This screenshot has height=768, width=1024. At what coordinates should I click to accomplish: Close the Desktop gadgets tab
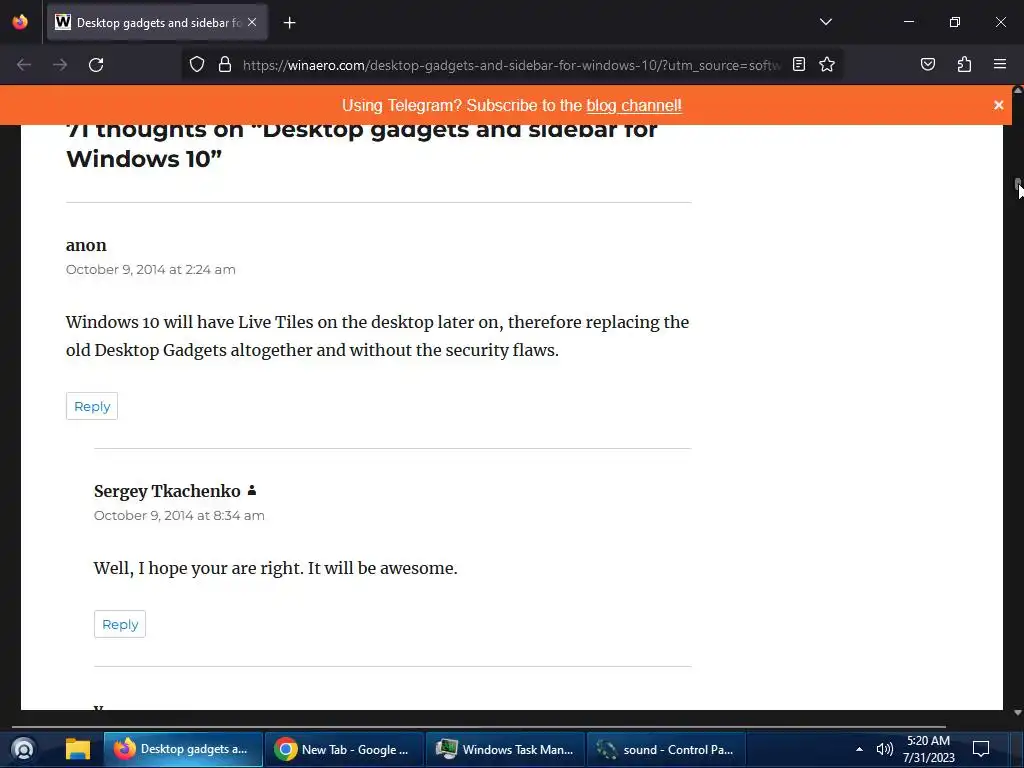click(252, 22)
